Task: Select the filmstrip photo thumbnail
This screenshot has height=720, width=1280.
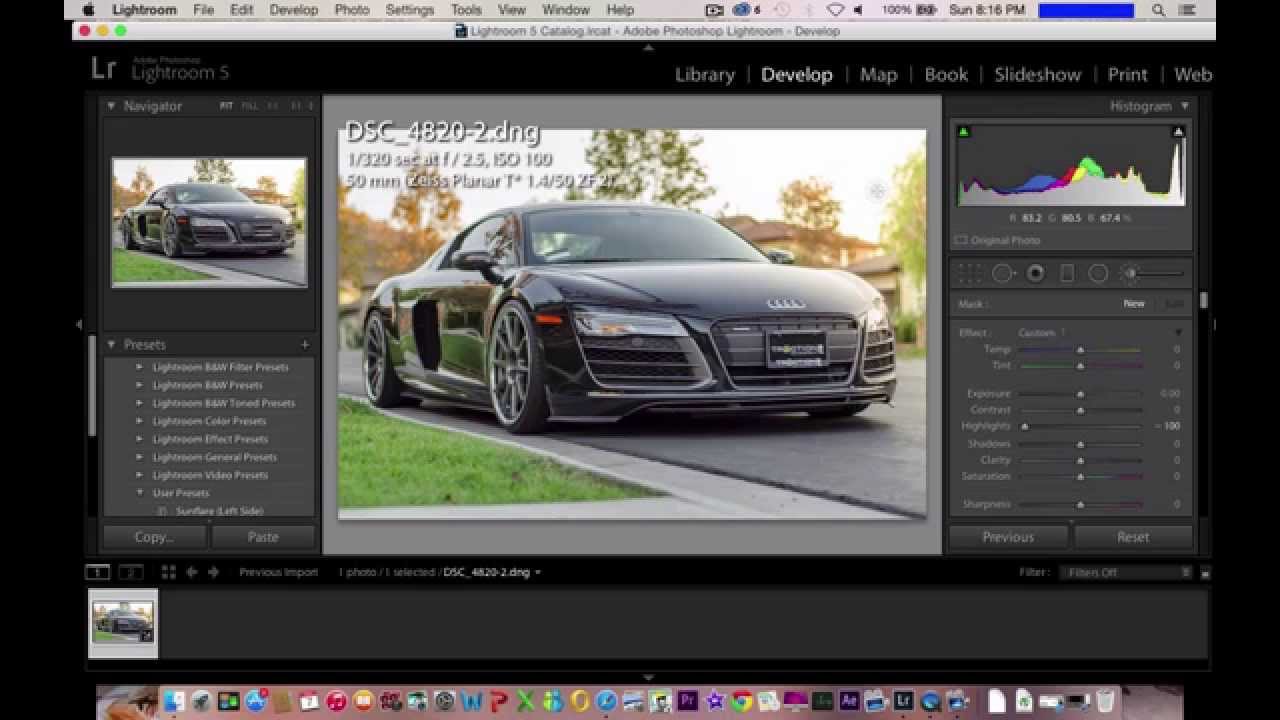Action: pos(123,623)
